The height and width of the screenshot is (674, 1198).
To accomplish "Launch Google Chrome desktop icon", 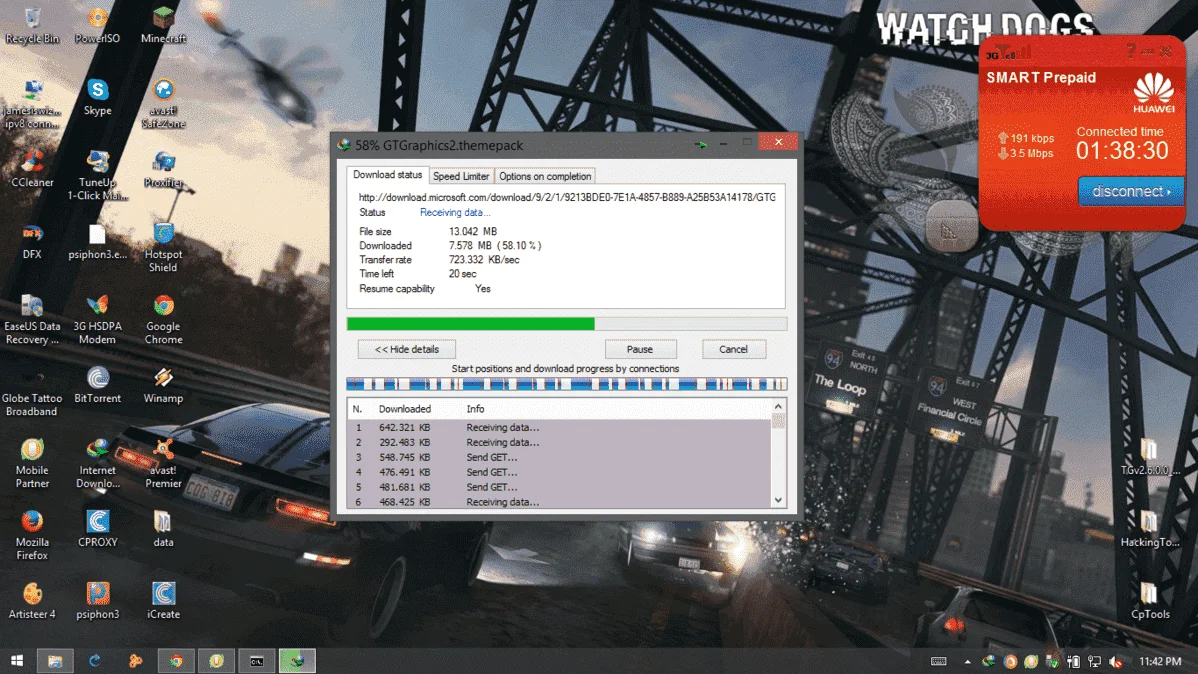I will [x=163, y=319].
